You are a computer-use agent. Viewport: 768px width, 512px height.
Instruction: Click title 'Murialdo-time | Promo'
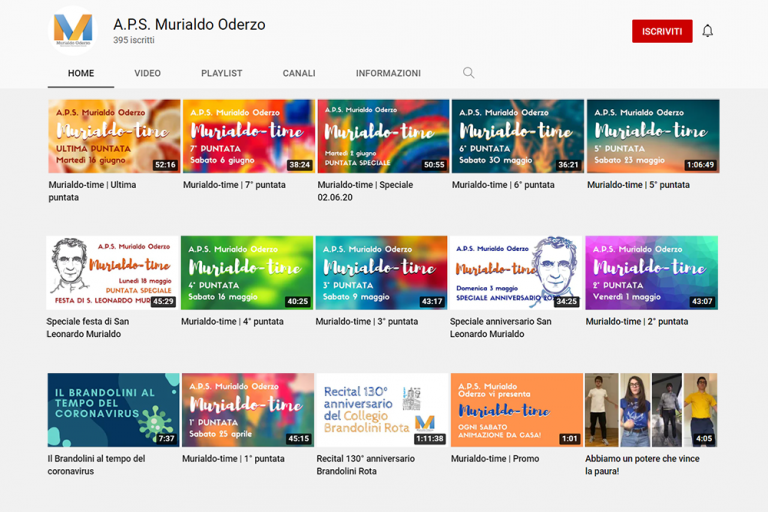[x=495, y=459]
